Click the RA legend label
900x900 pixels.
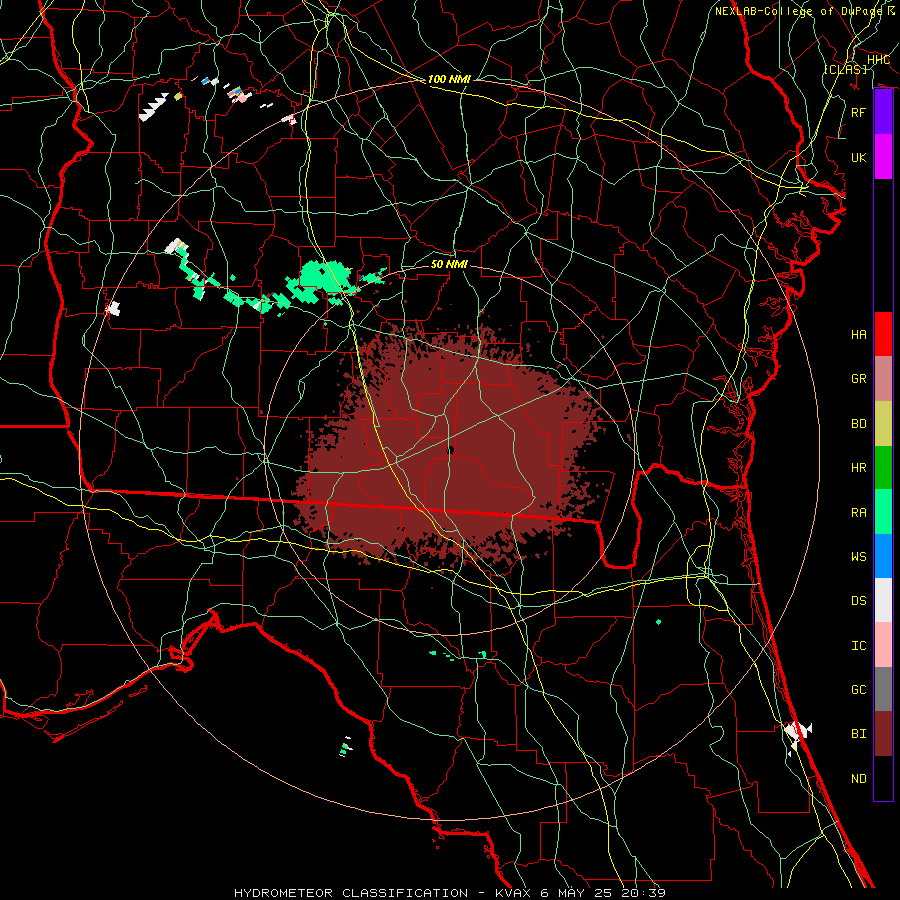(859, 512)
